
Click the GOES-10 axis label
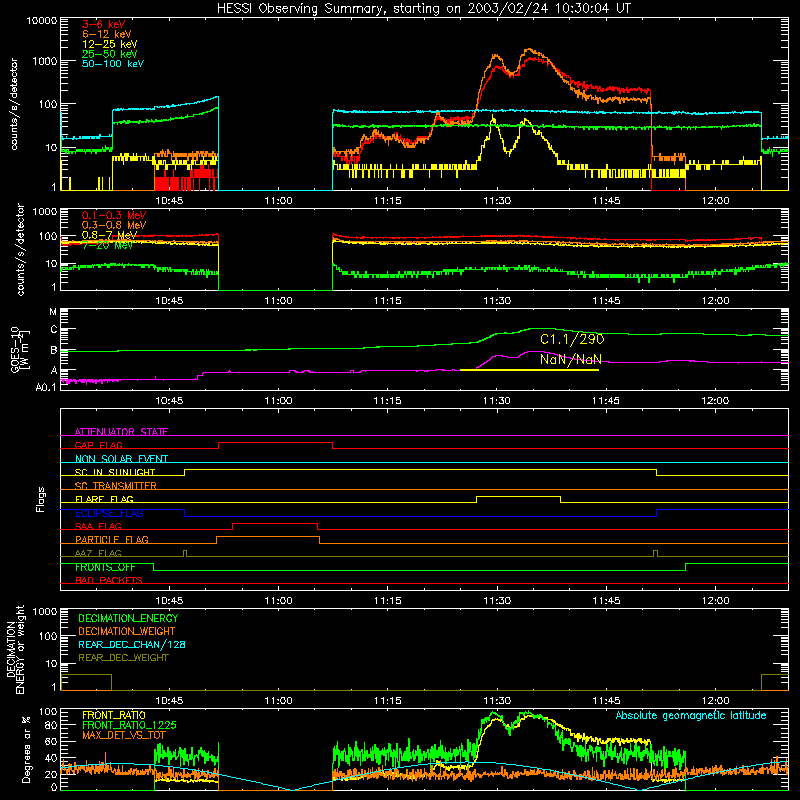coord(20,350)
